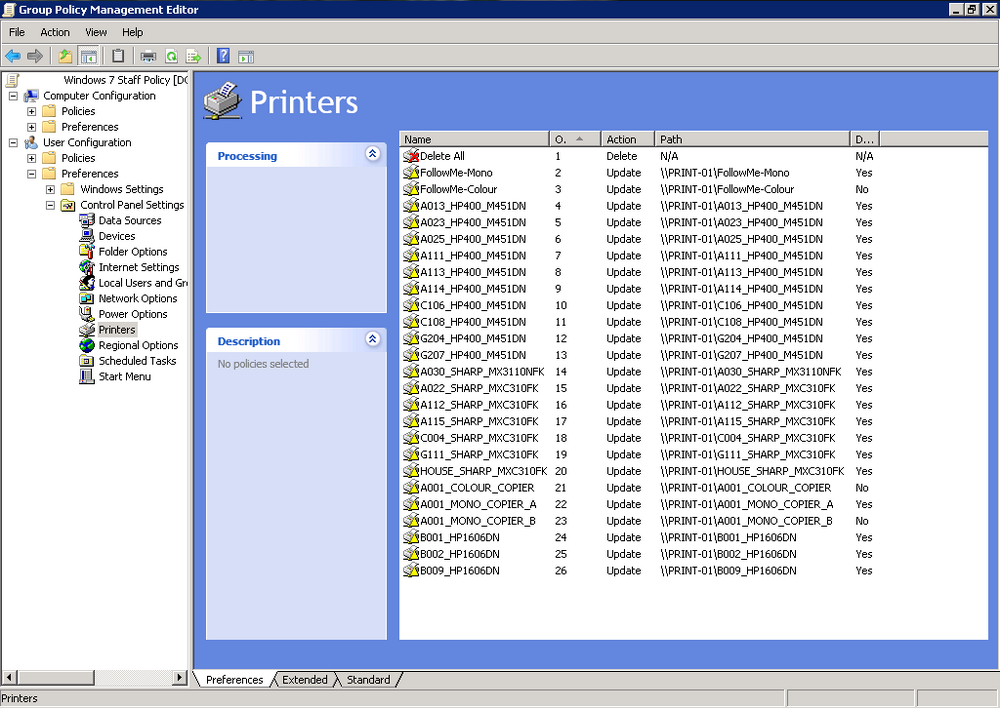Click the B009_HP1606DN printer icon

pyautogui.click(x=411, y=571)
